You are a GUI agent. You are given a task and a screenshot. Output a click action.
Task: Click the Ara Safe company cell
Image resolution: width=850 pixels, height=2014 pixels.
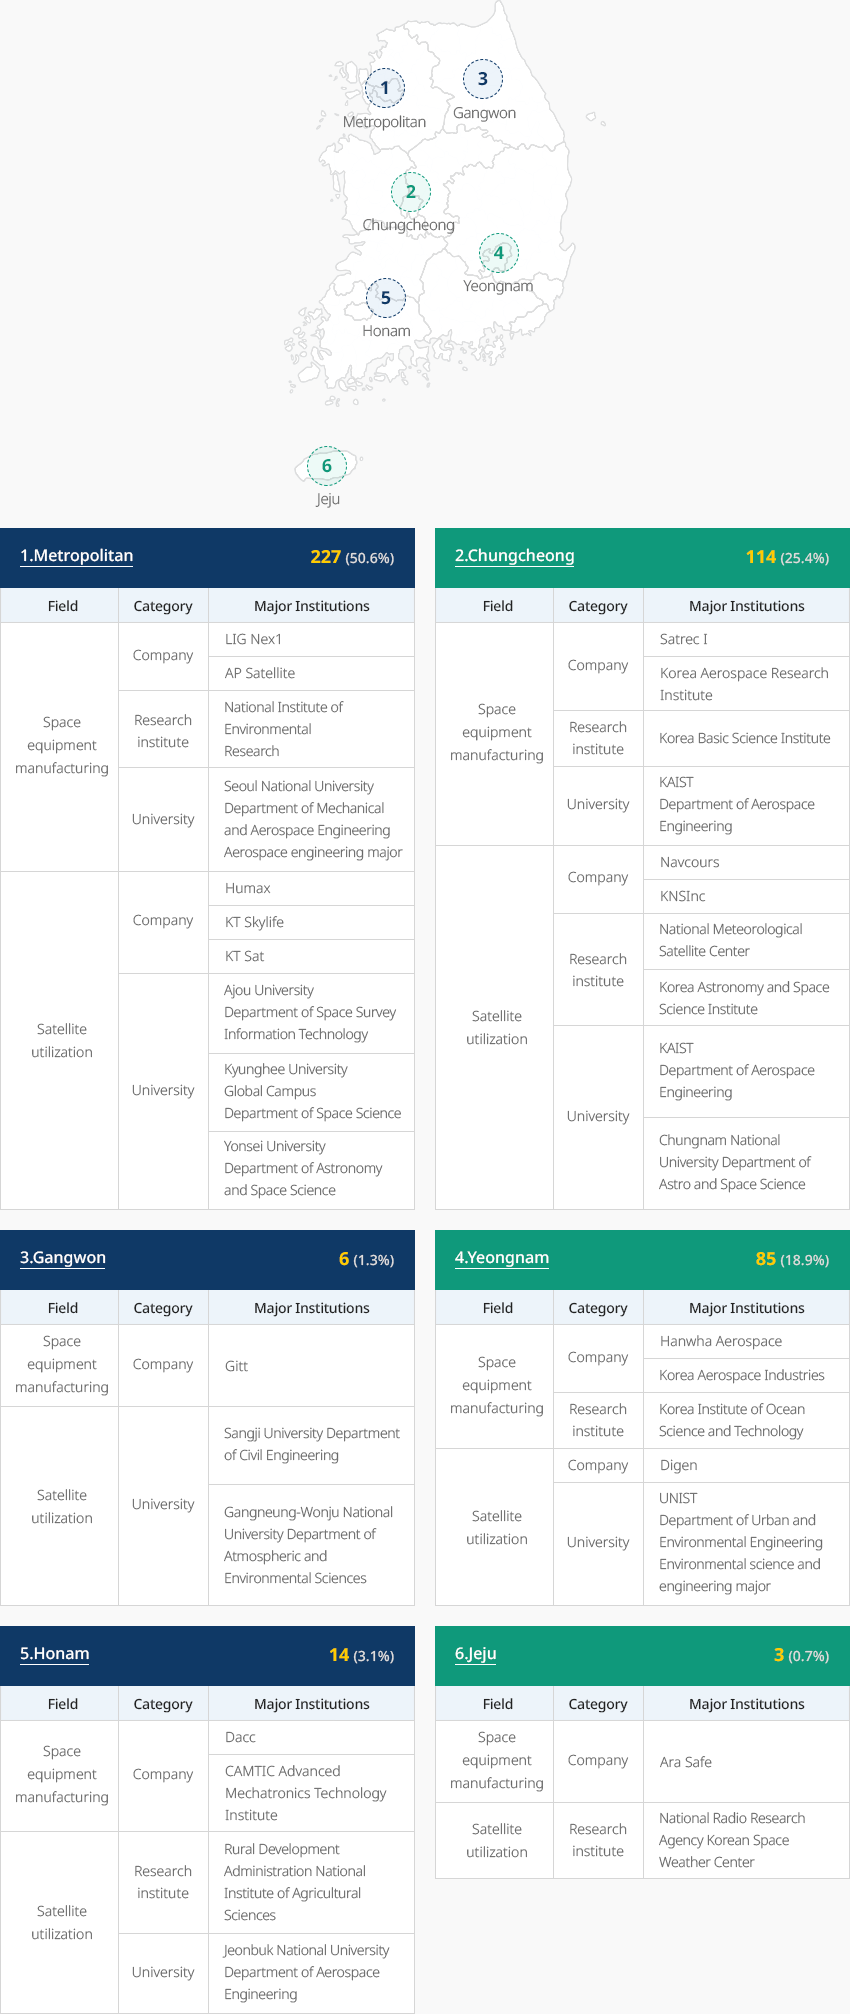pos(746,1762)
